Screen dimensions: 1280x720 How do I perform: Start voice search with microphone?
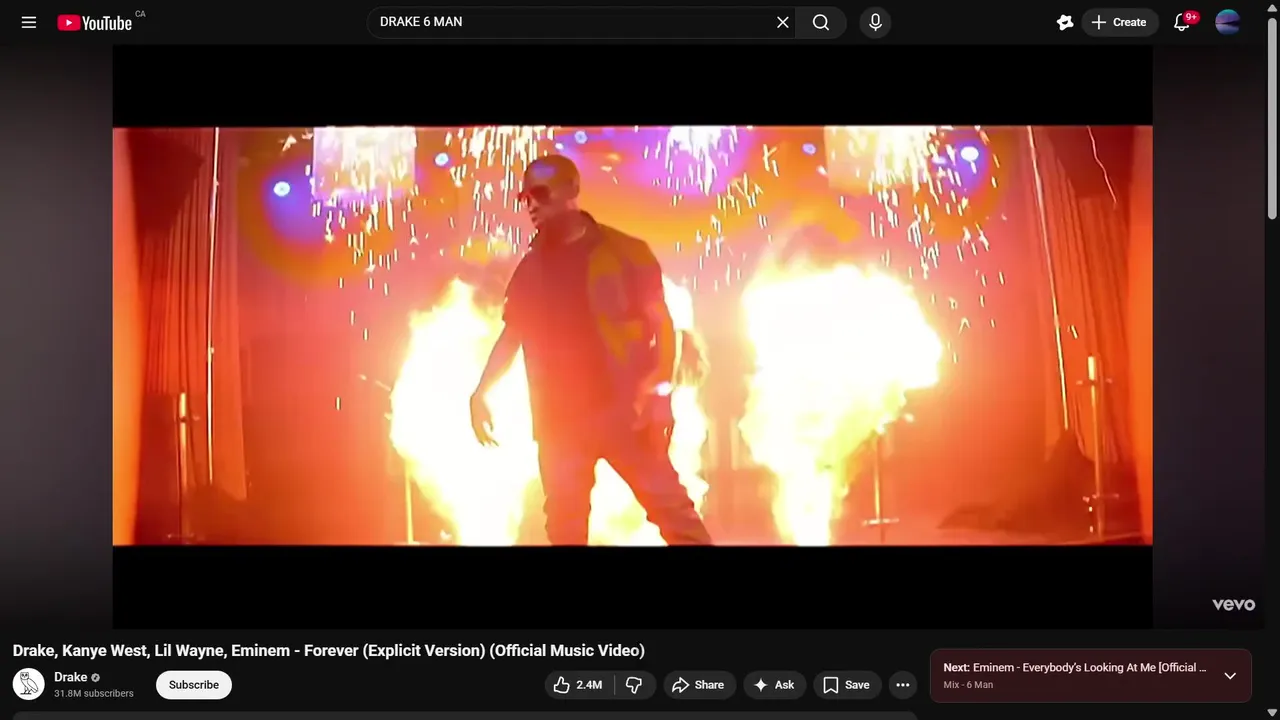click(875, 22)
